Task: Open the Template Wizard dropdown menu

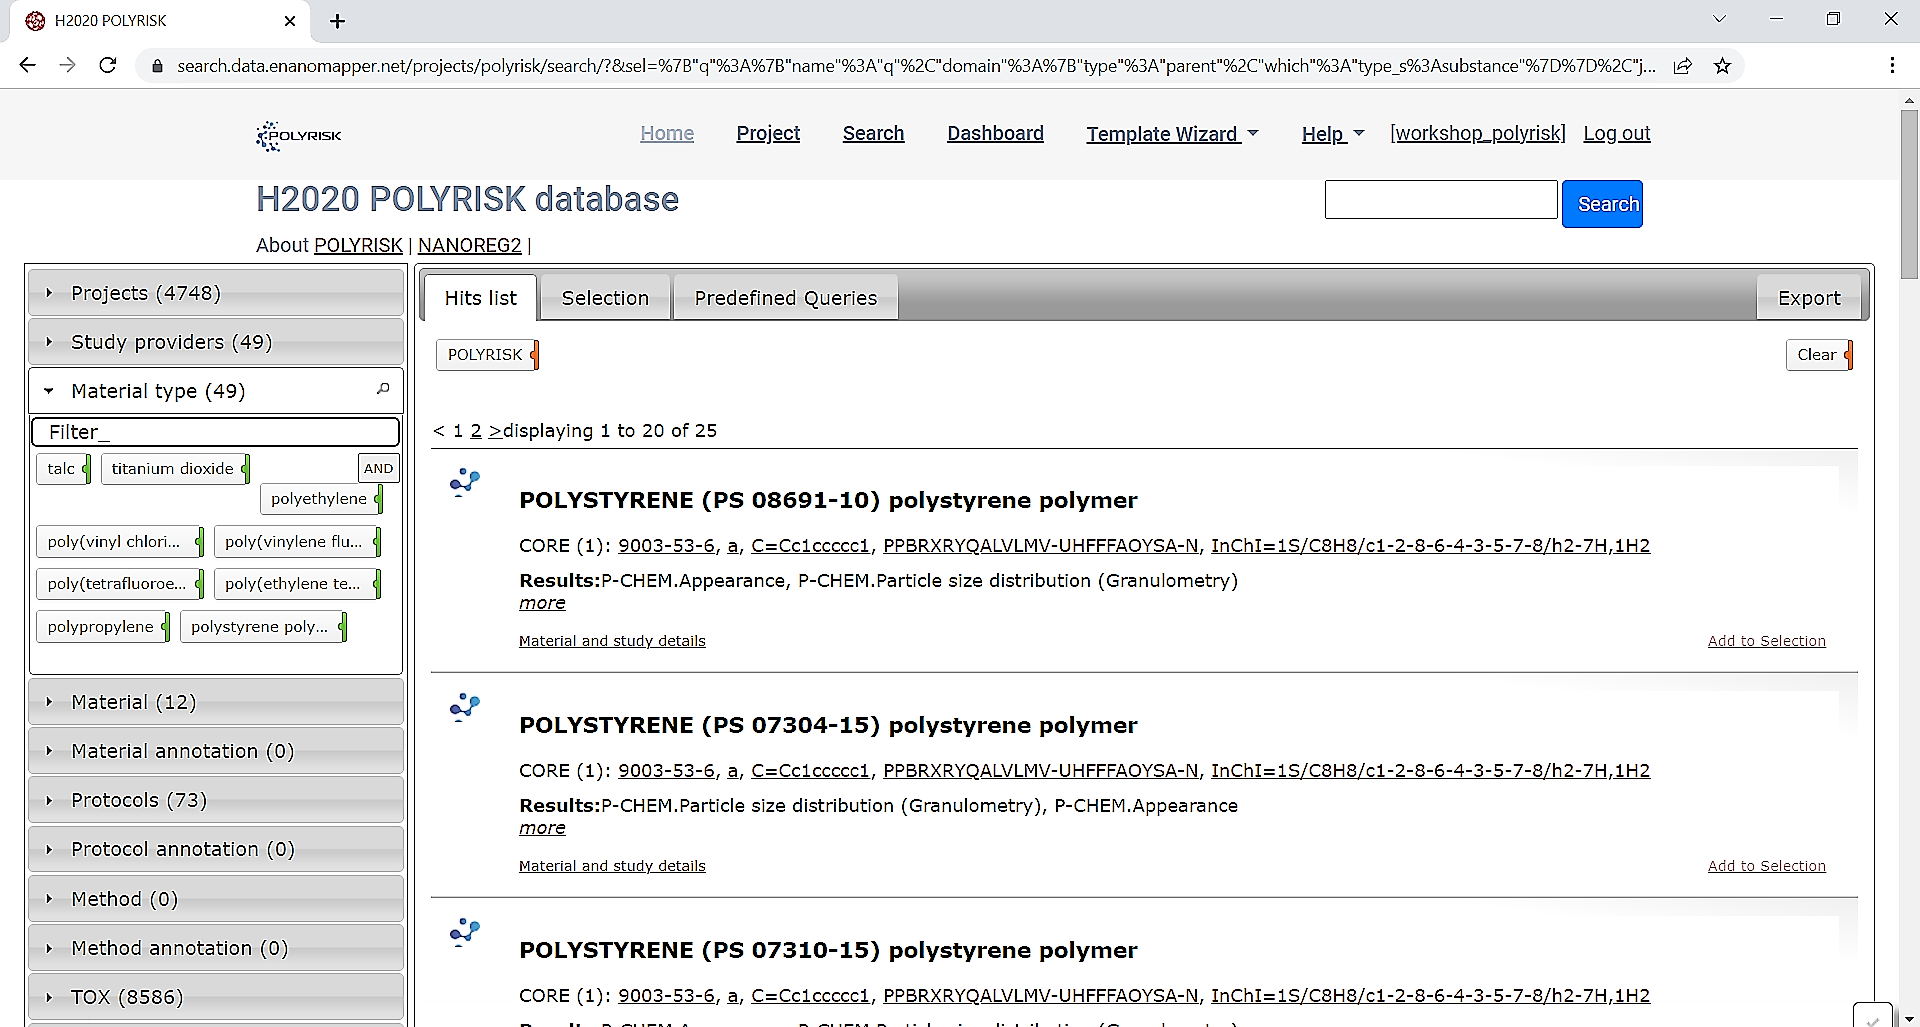Action: (x=1171, y=134)
